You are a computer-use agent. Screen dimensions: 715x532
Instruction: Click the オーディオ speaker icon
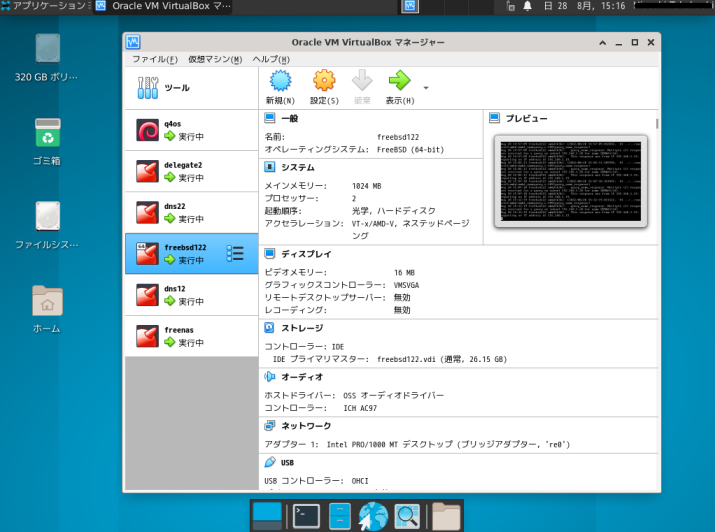point(269,377)
